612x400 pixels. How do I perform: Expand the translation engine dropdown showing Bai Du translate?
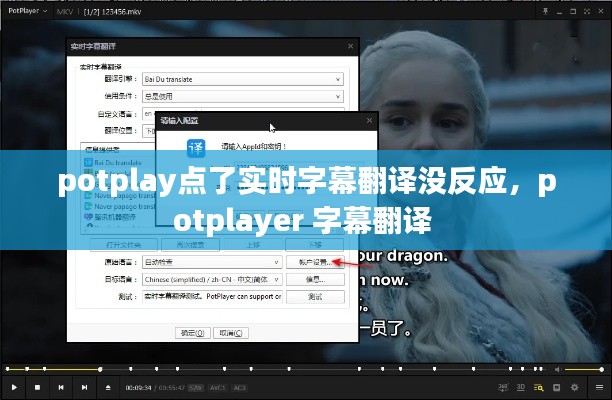[x=242, y=79]
